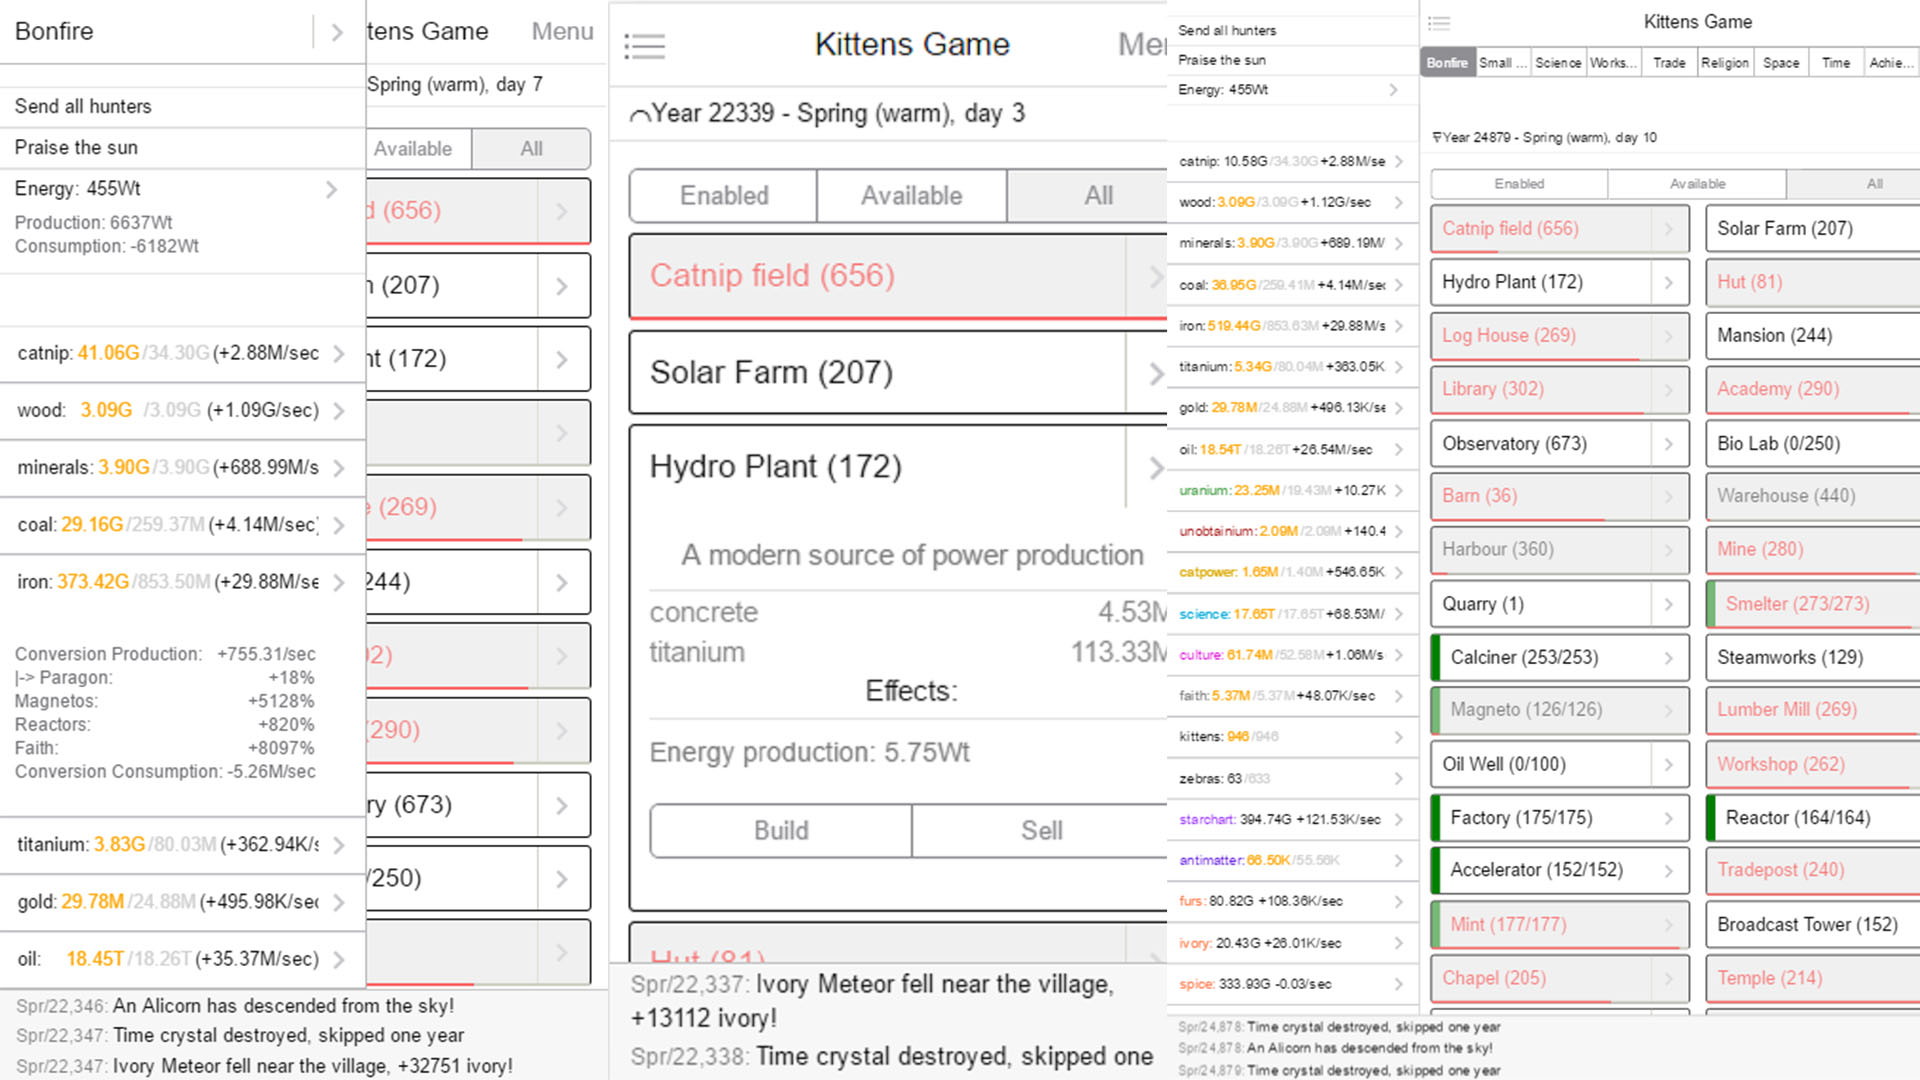Open the catnip 10.58G row chevron
Image resolution: width=1920 pixels, height=1080 pixels.
(x=1399, y=161)
